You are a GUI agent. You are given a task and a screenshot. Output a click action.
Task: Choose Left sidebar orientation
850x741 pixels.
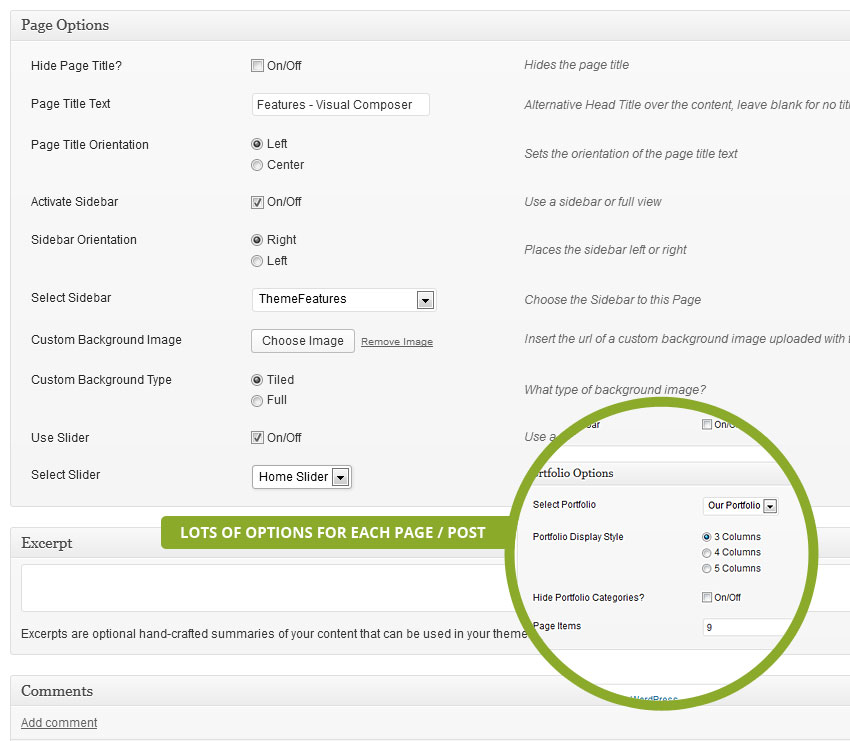(257, 261)
